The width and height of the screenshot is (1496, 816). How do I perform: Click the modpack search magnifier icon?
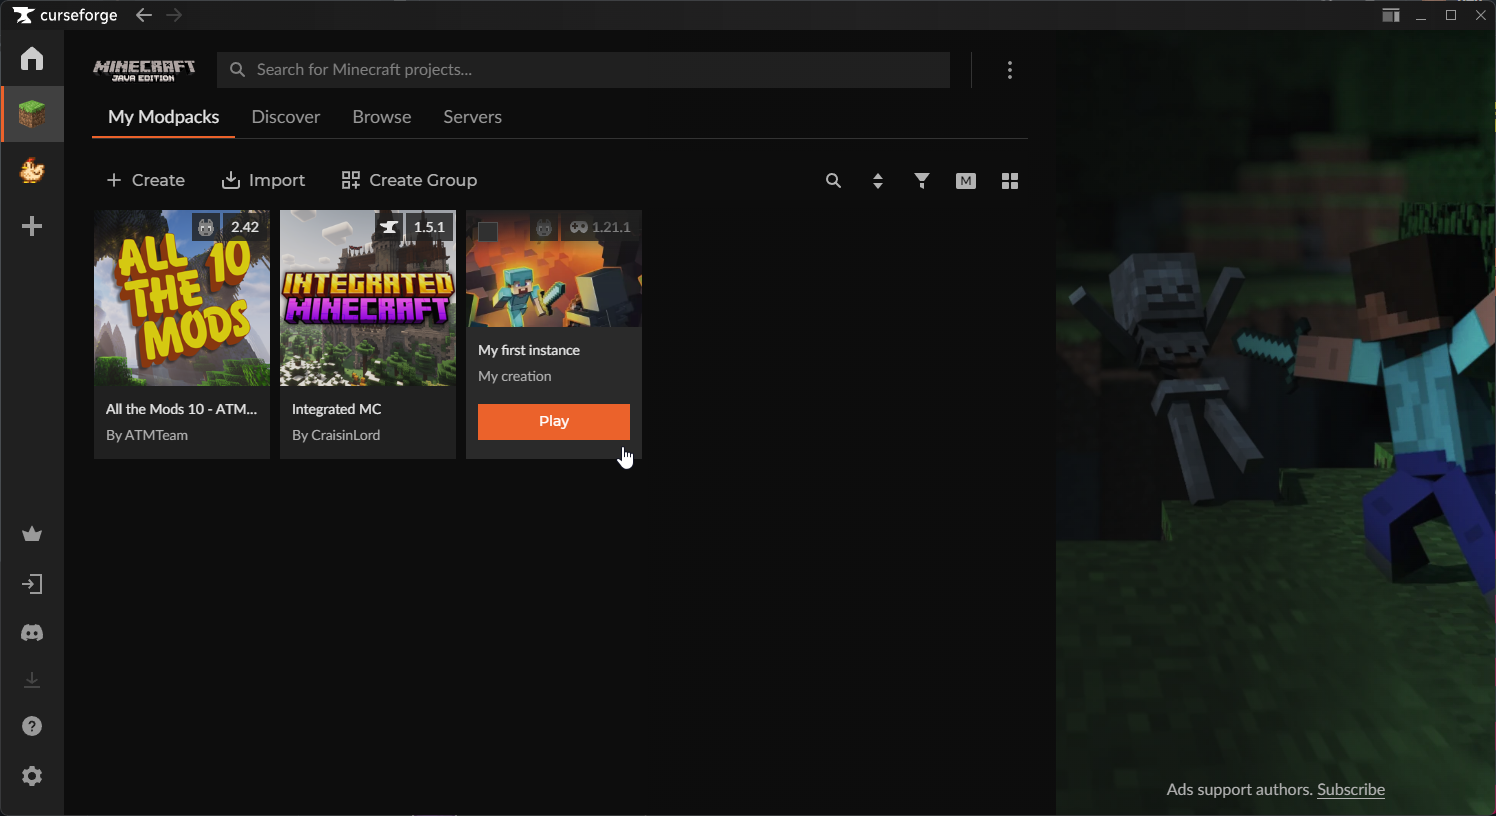tap(833, 181)
